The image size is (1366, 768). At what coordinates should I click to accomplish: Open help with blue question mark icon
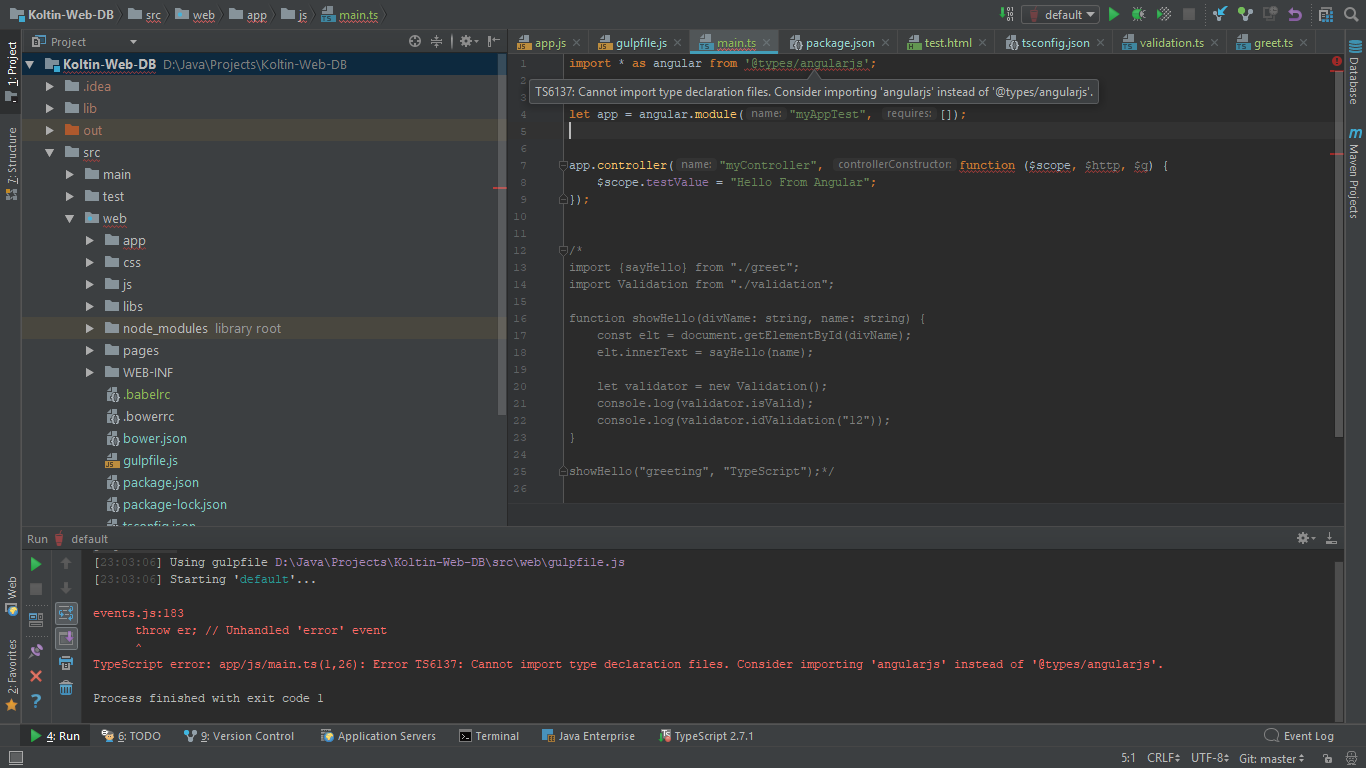click(x=36, y=701)
